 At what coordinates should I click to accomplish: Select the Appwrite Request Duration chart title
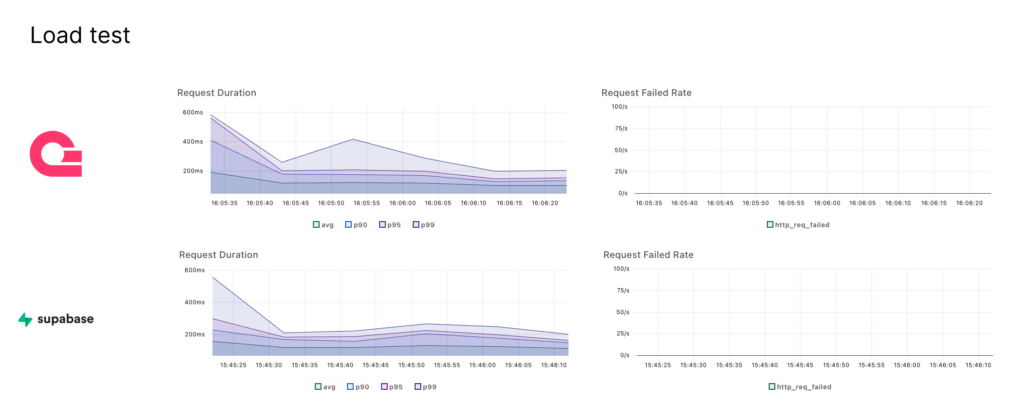(216, 93)
